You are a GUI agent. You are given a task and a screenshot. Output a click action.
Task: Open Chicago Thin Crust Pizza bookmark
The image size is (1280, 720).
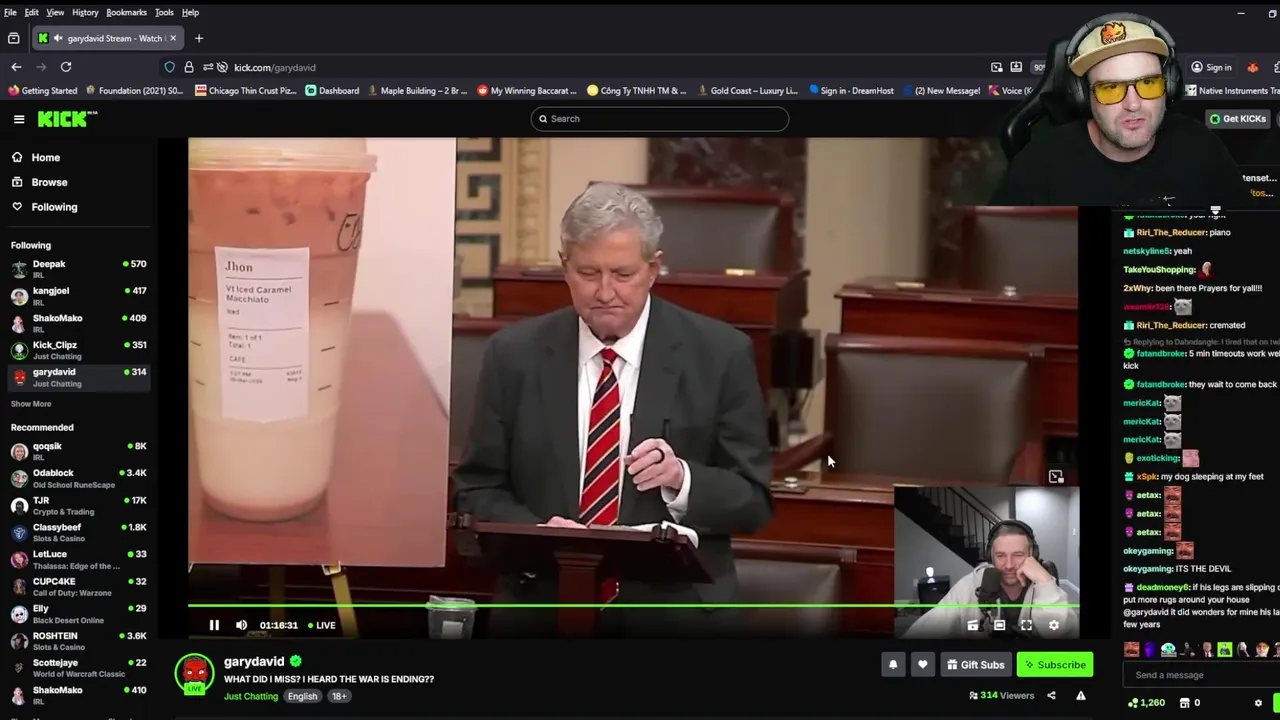246,90
